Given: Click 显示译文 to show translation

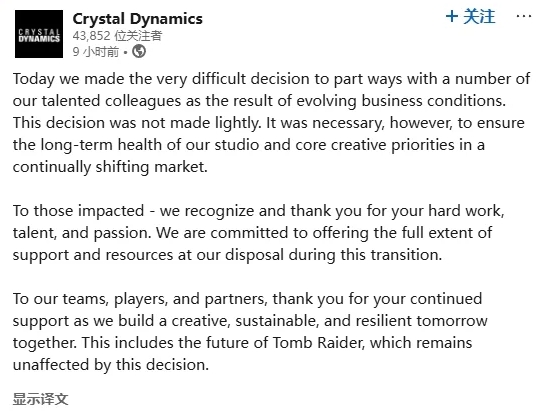Looking at the screenshot, I should coord(40,398).
